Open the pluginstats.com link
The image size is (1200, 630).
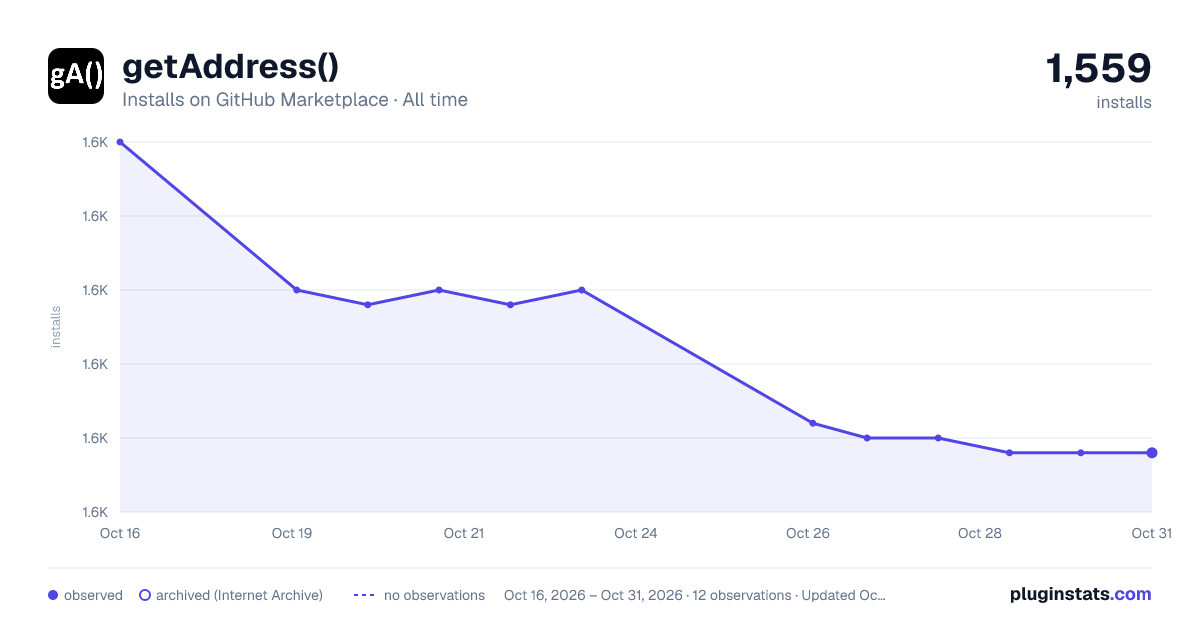1081,594
